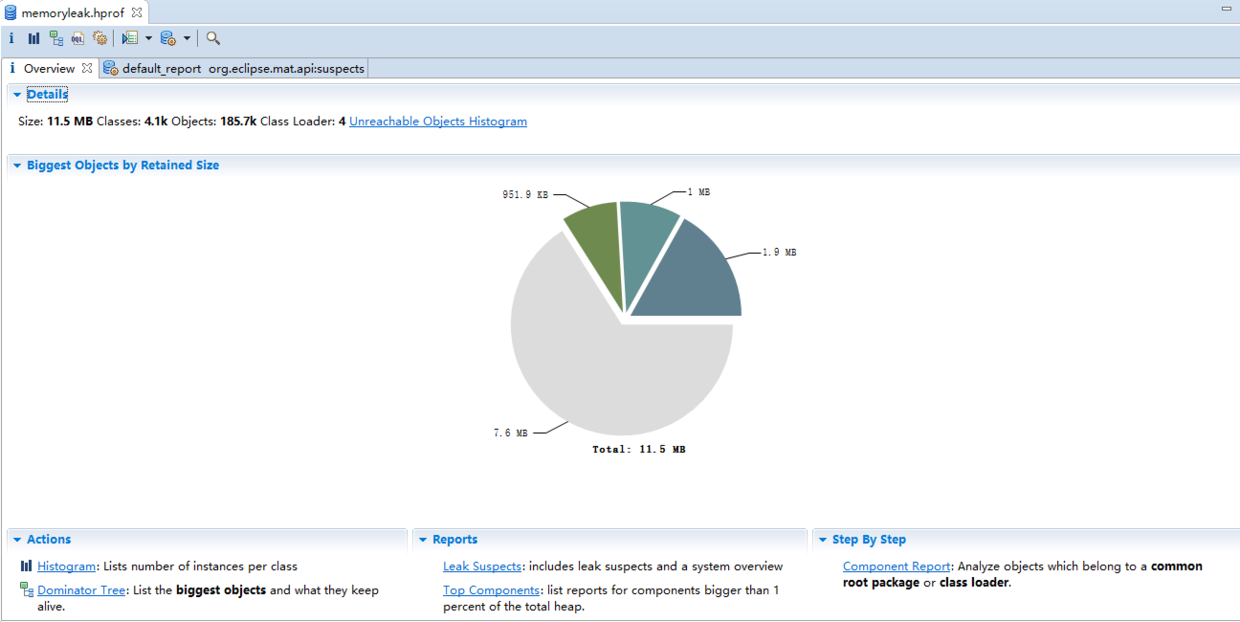Click the Run Expert System Test icon

(x=130, y=38)
